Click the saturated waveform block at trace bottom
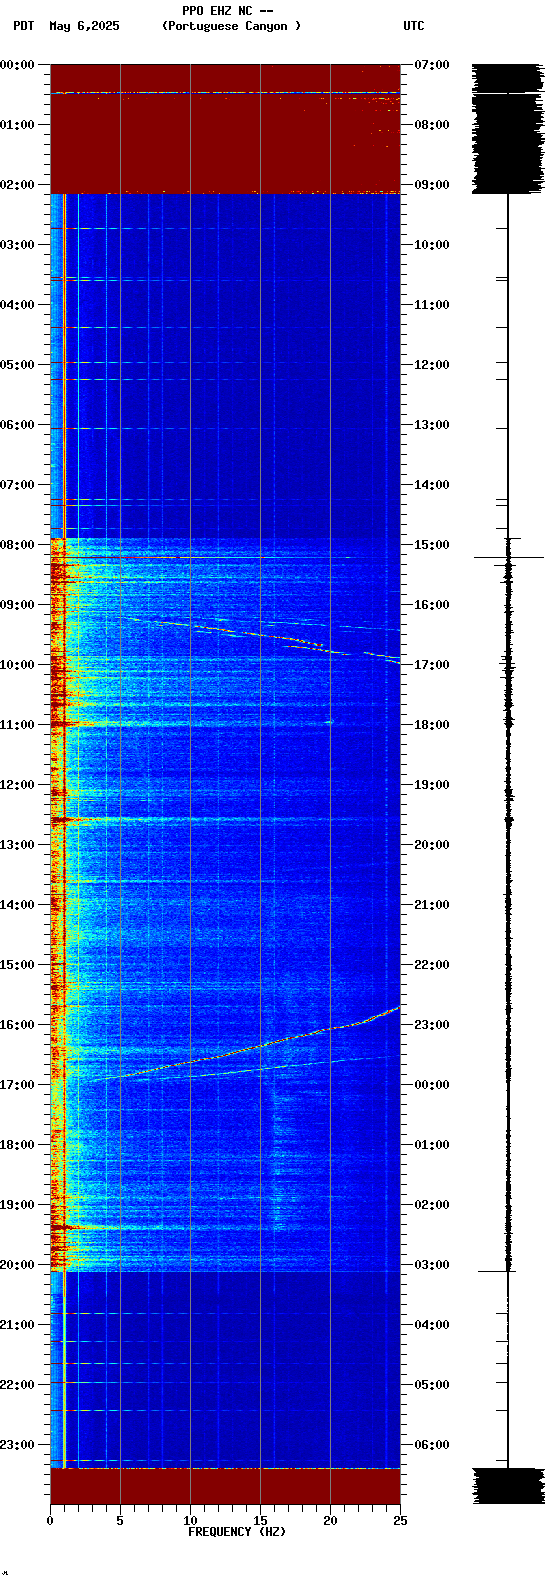The height and width of the screenshot is (1584, 552). click(x=508, y=1486)
